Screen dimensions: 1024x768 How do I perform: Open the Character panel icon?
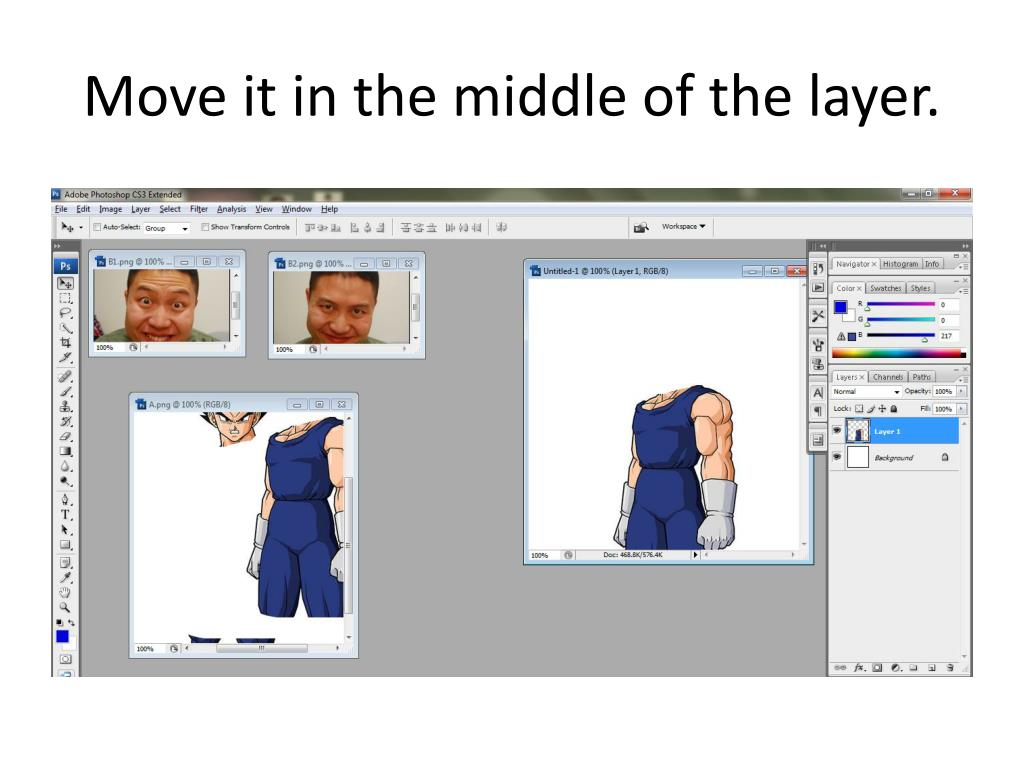coord(818,392)
